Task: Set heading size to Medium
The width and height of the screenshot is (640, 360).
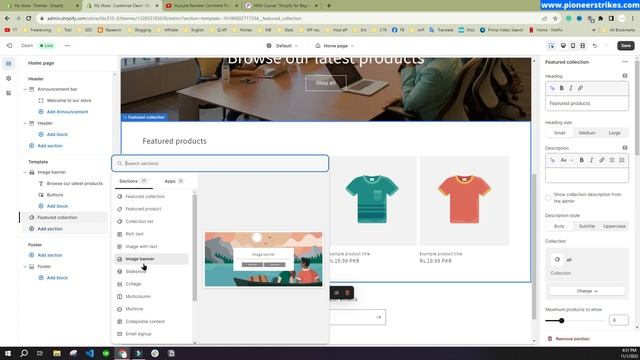Action: tap(587, 133)
